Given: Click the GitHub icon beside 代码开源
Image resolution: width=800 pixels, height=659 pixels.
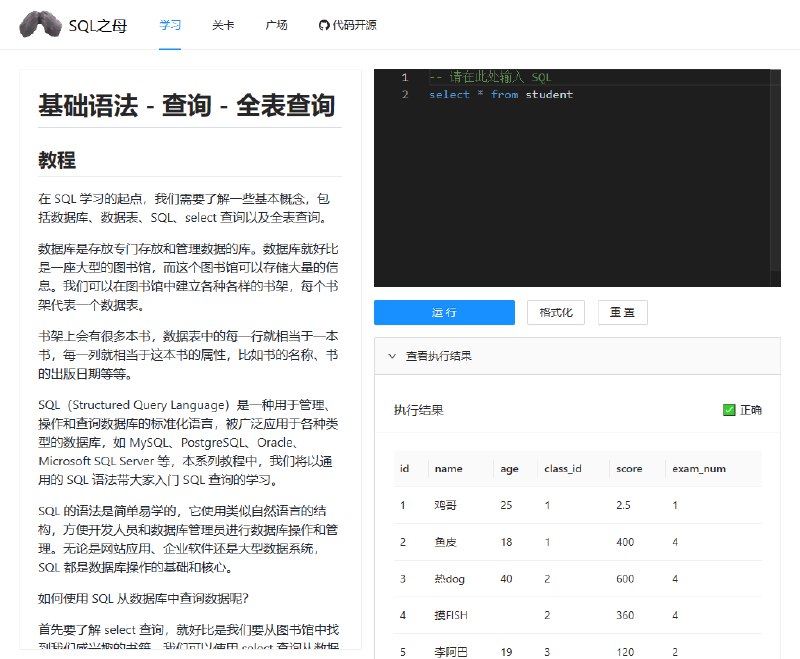Looking at the screenshot, I should point(323,26).
